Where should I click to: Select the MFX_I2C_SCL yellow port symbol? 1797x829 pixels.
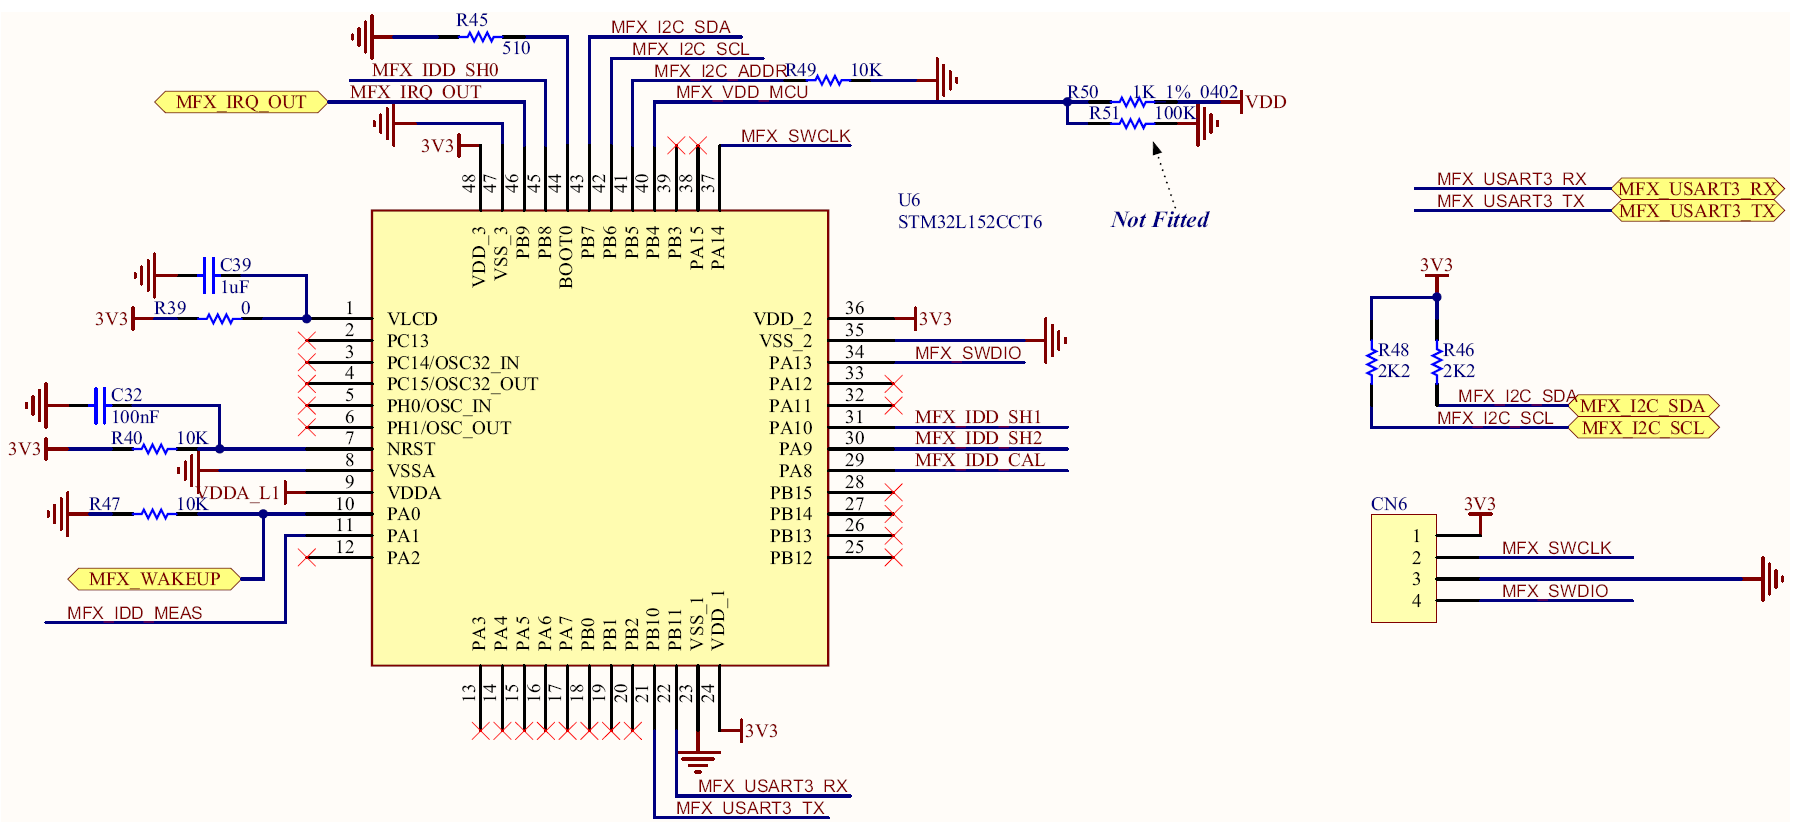tap(1643, 428)
